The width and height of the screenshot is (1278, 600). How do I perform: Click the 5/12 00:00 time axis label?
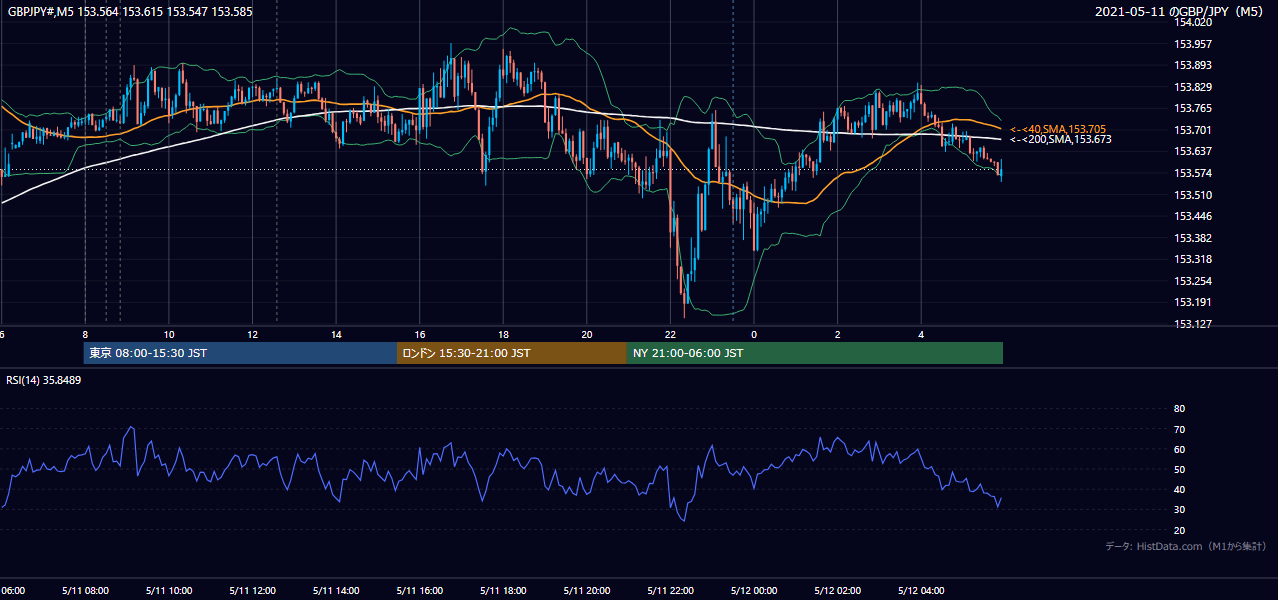click(754, 591)
